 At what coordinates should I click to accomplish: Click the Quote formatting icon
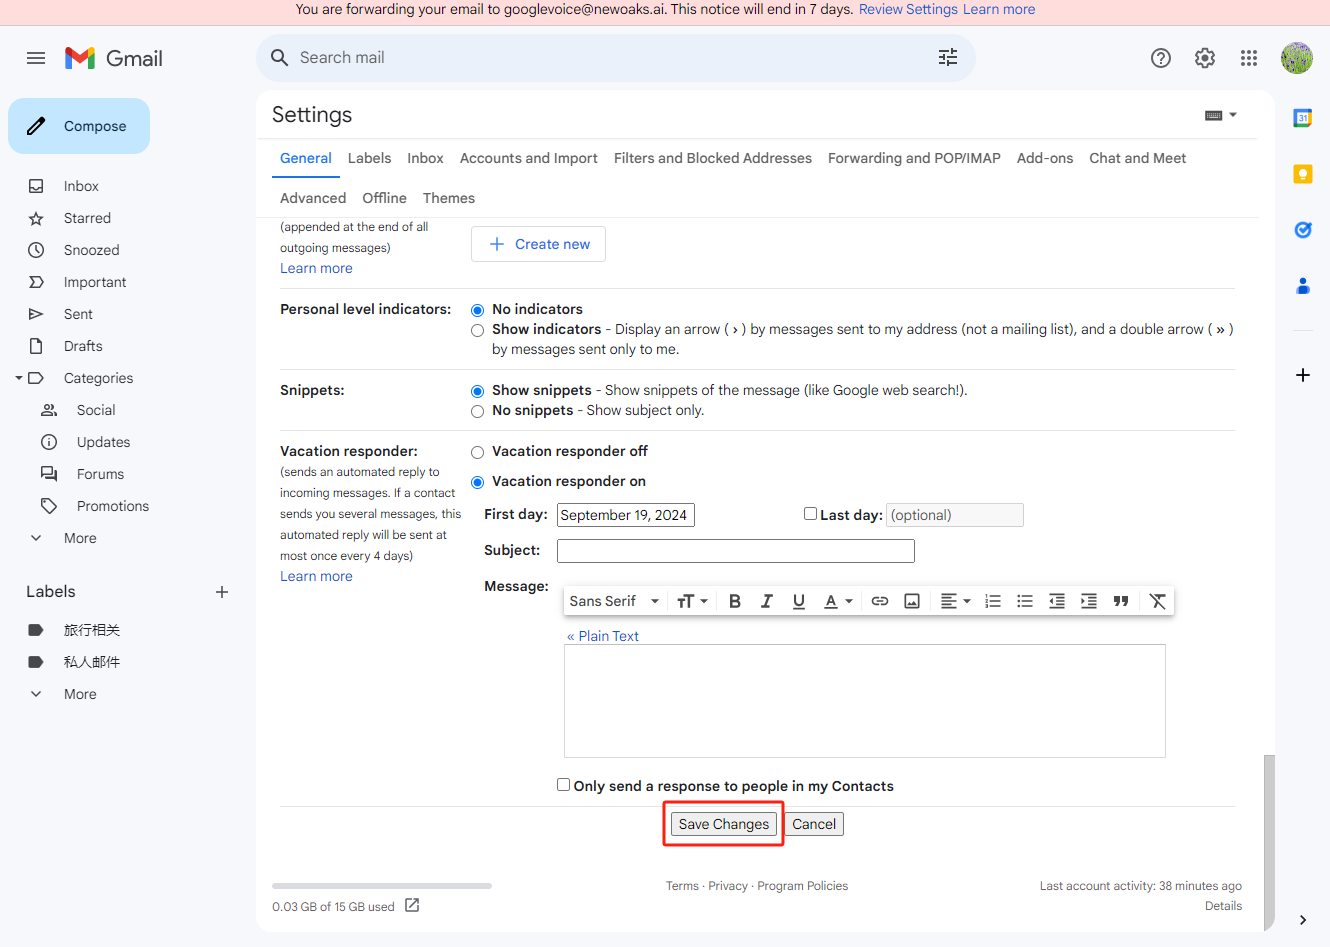coord(1121,601)
